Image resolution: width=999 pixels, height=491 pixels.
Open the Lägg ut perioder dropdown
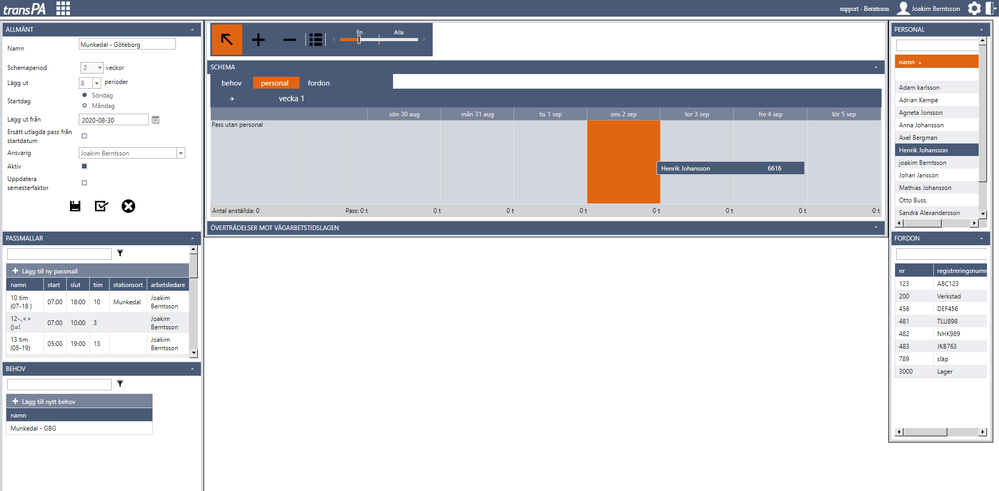click(x=97, y=83)
